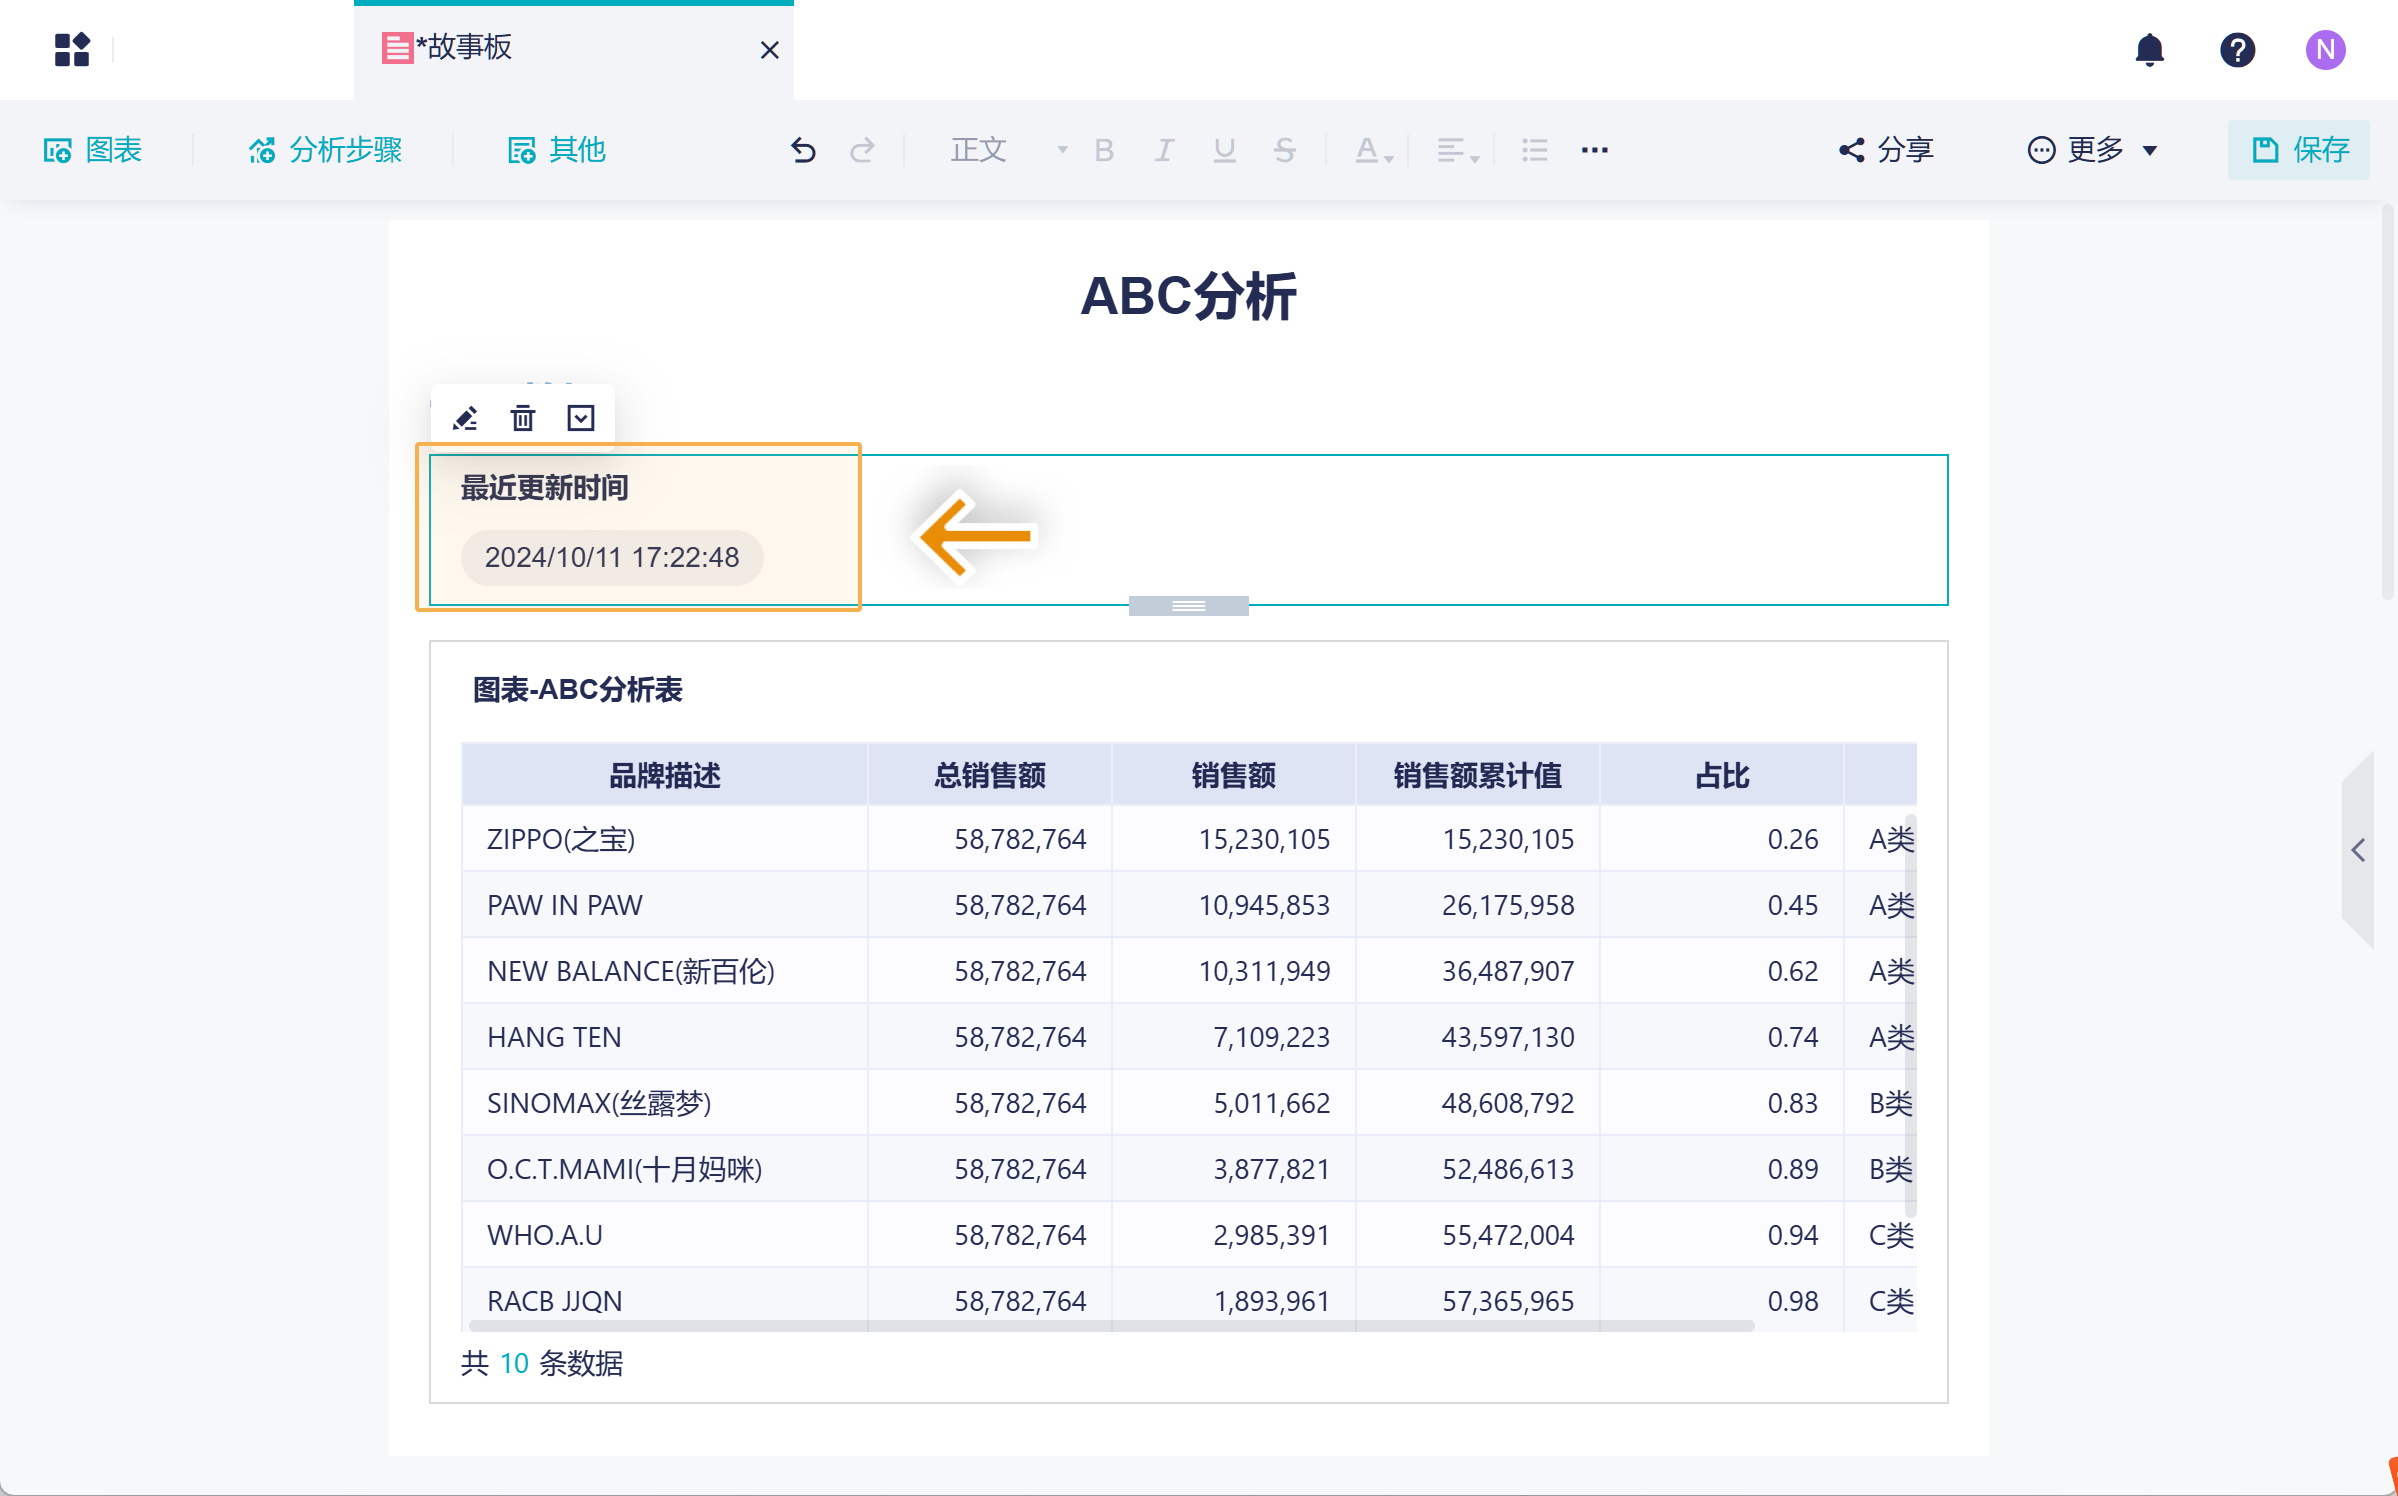Screen dimensions: 2398x1496
Task: Open the 分析步骤 menu
Action: (326, 150)
